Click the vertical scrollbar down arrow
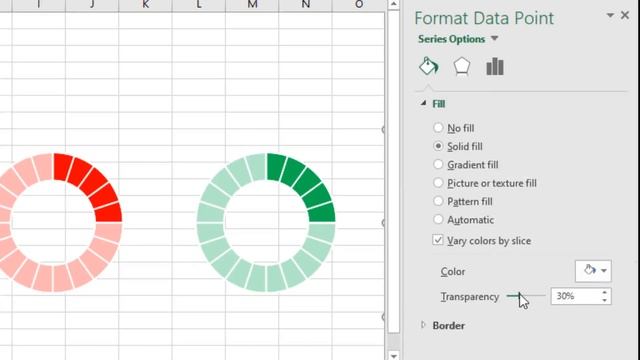This screenshot has height=360, width=640. 393,356
